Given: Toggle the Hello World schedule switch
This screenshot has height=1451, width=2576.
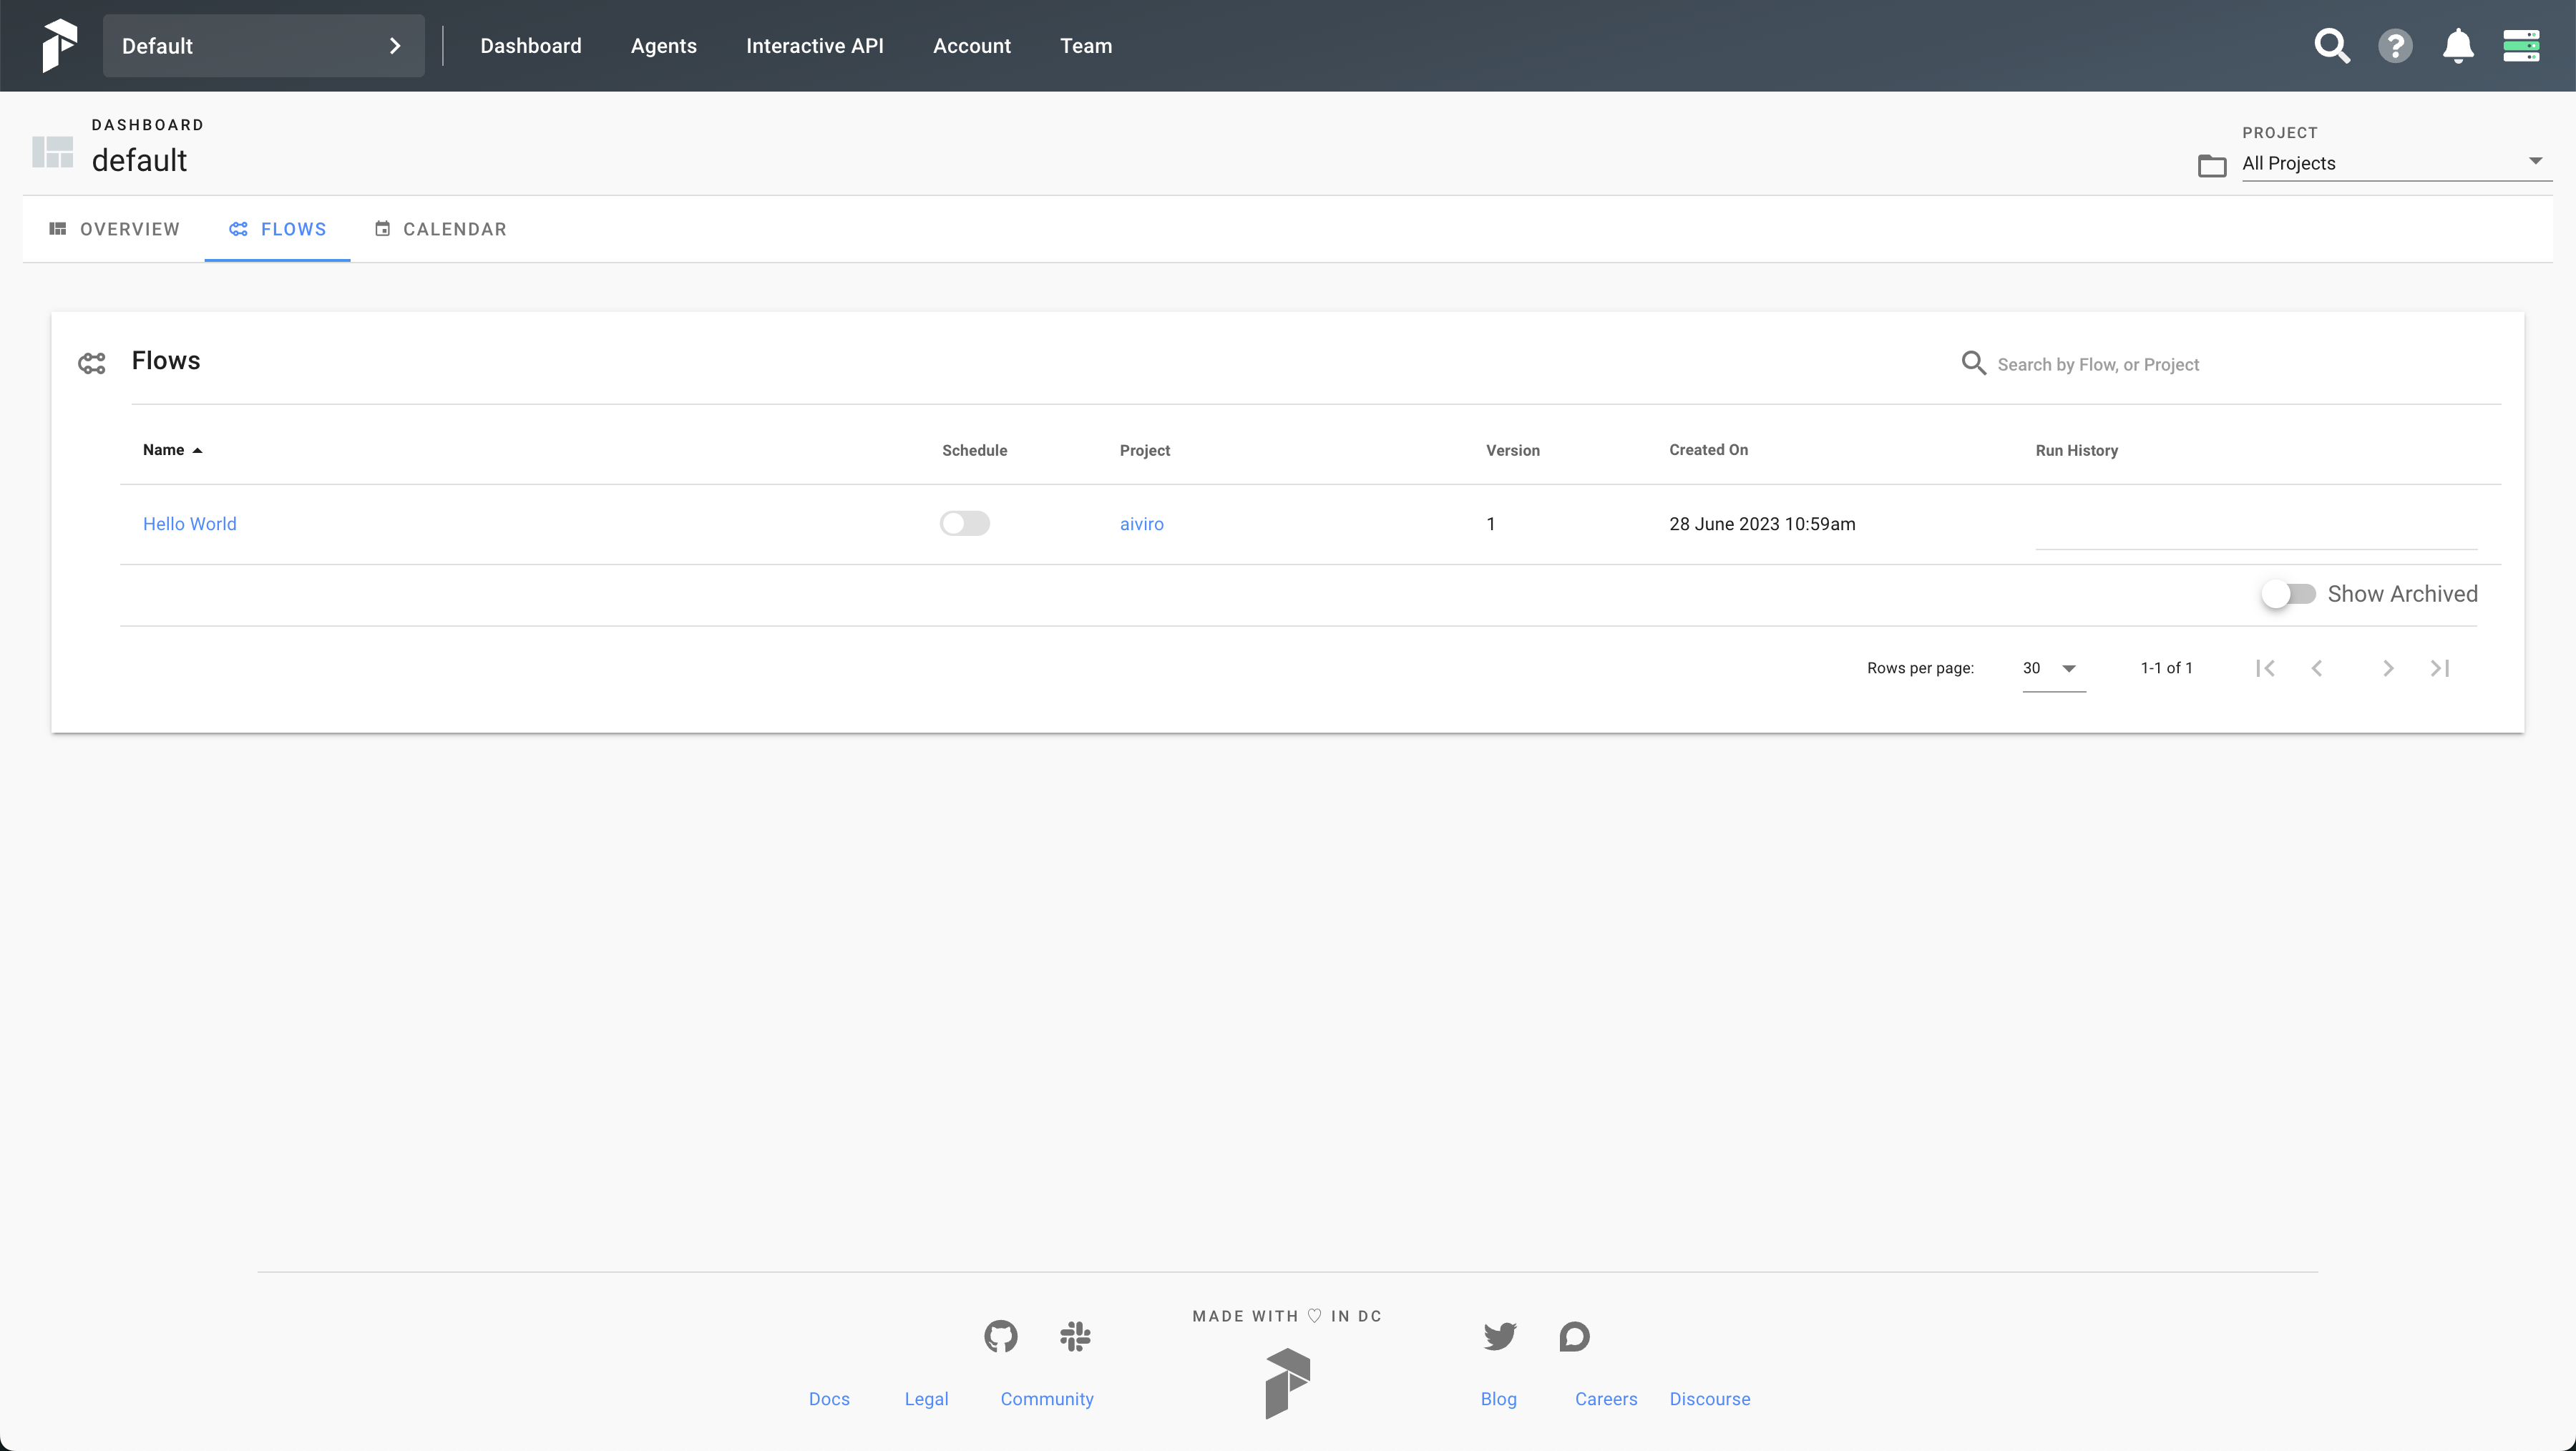Looking at the screenshot, I should point(964,524).
